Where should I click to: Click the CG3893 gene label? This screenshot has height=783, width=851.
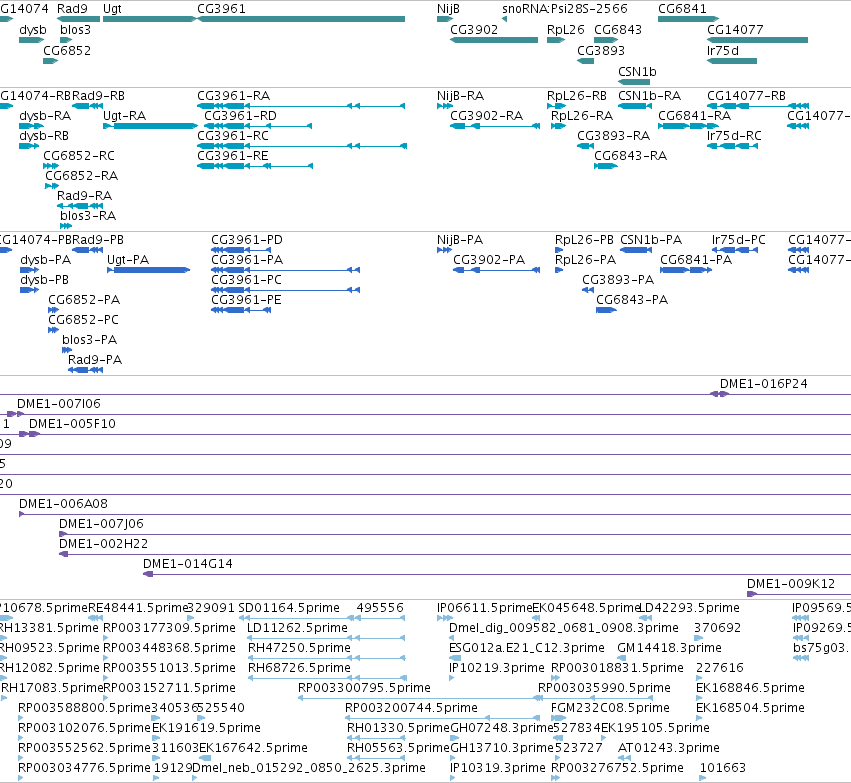[601, 51]
